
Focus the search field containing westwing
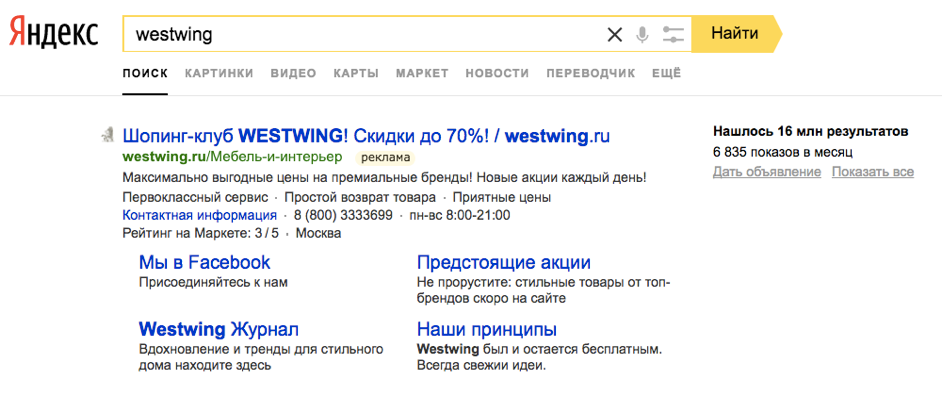pyautogui.click(x=362, y=34)
